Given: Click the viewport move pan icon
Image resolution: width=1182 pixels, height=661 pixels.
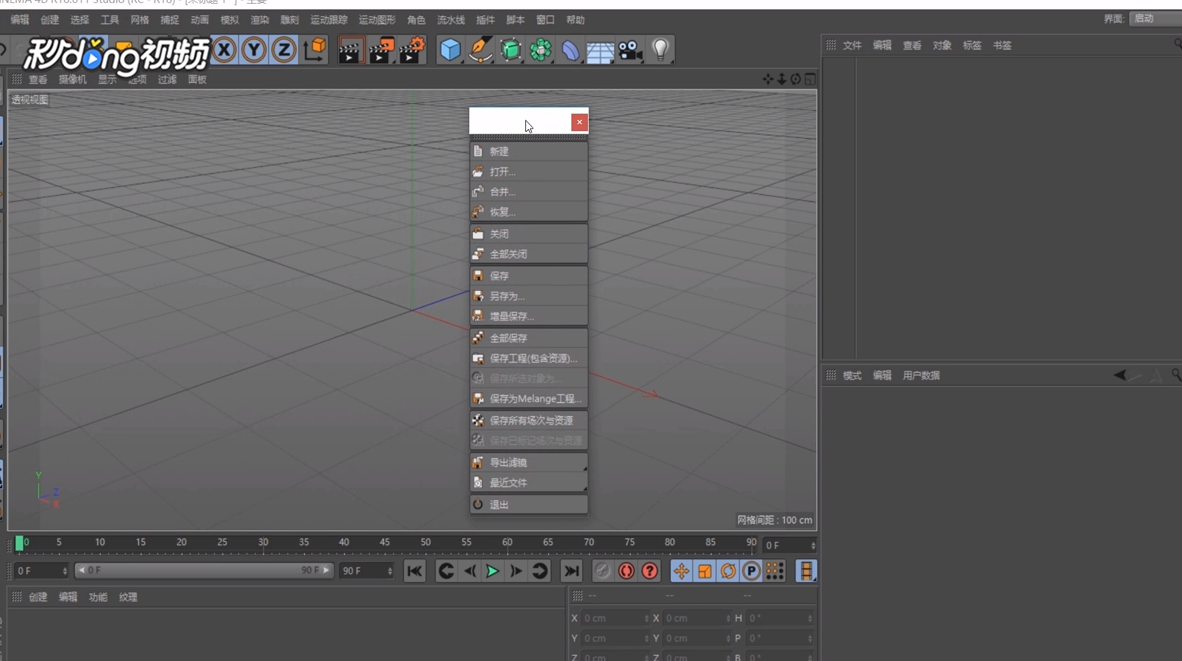Looking at the screenshot, I should (x=767, y=79).
